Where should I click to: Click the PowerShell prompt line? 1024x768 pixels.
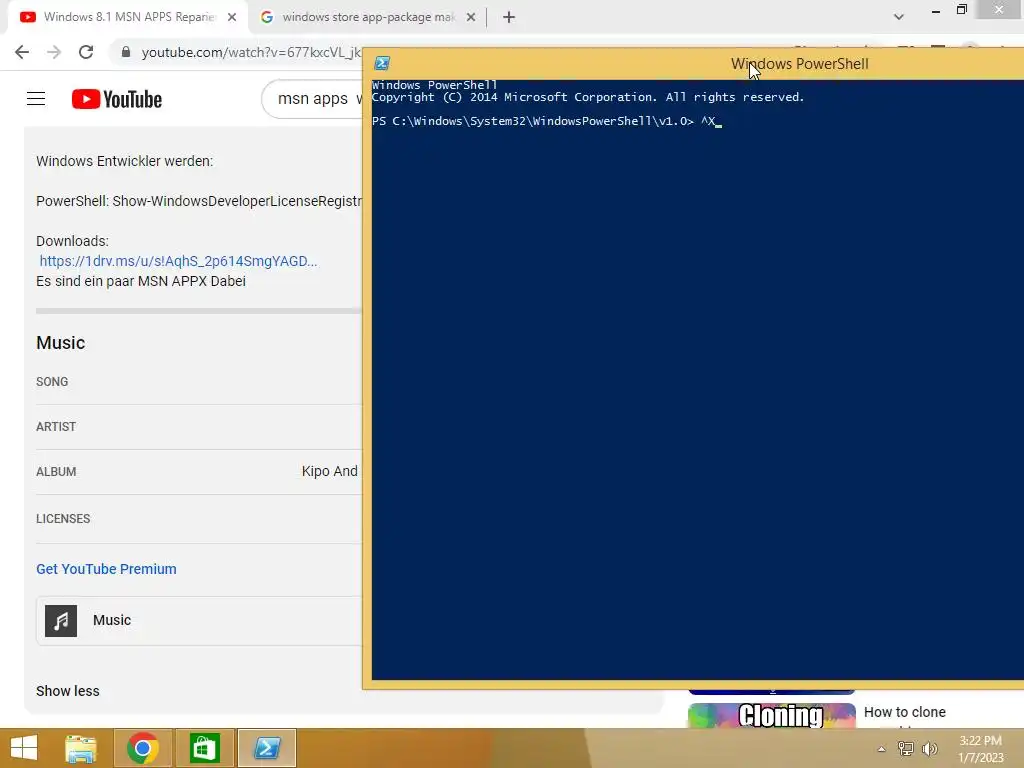click(x=547, y=121)
